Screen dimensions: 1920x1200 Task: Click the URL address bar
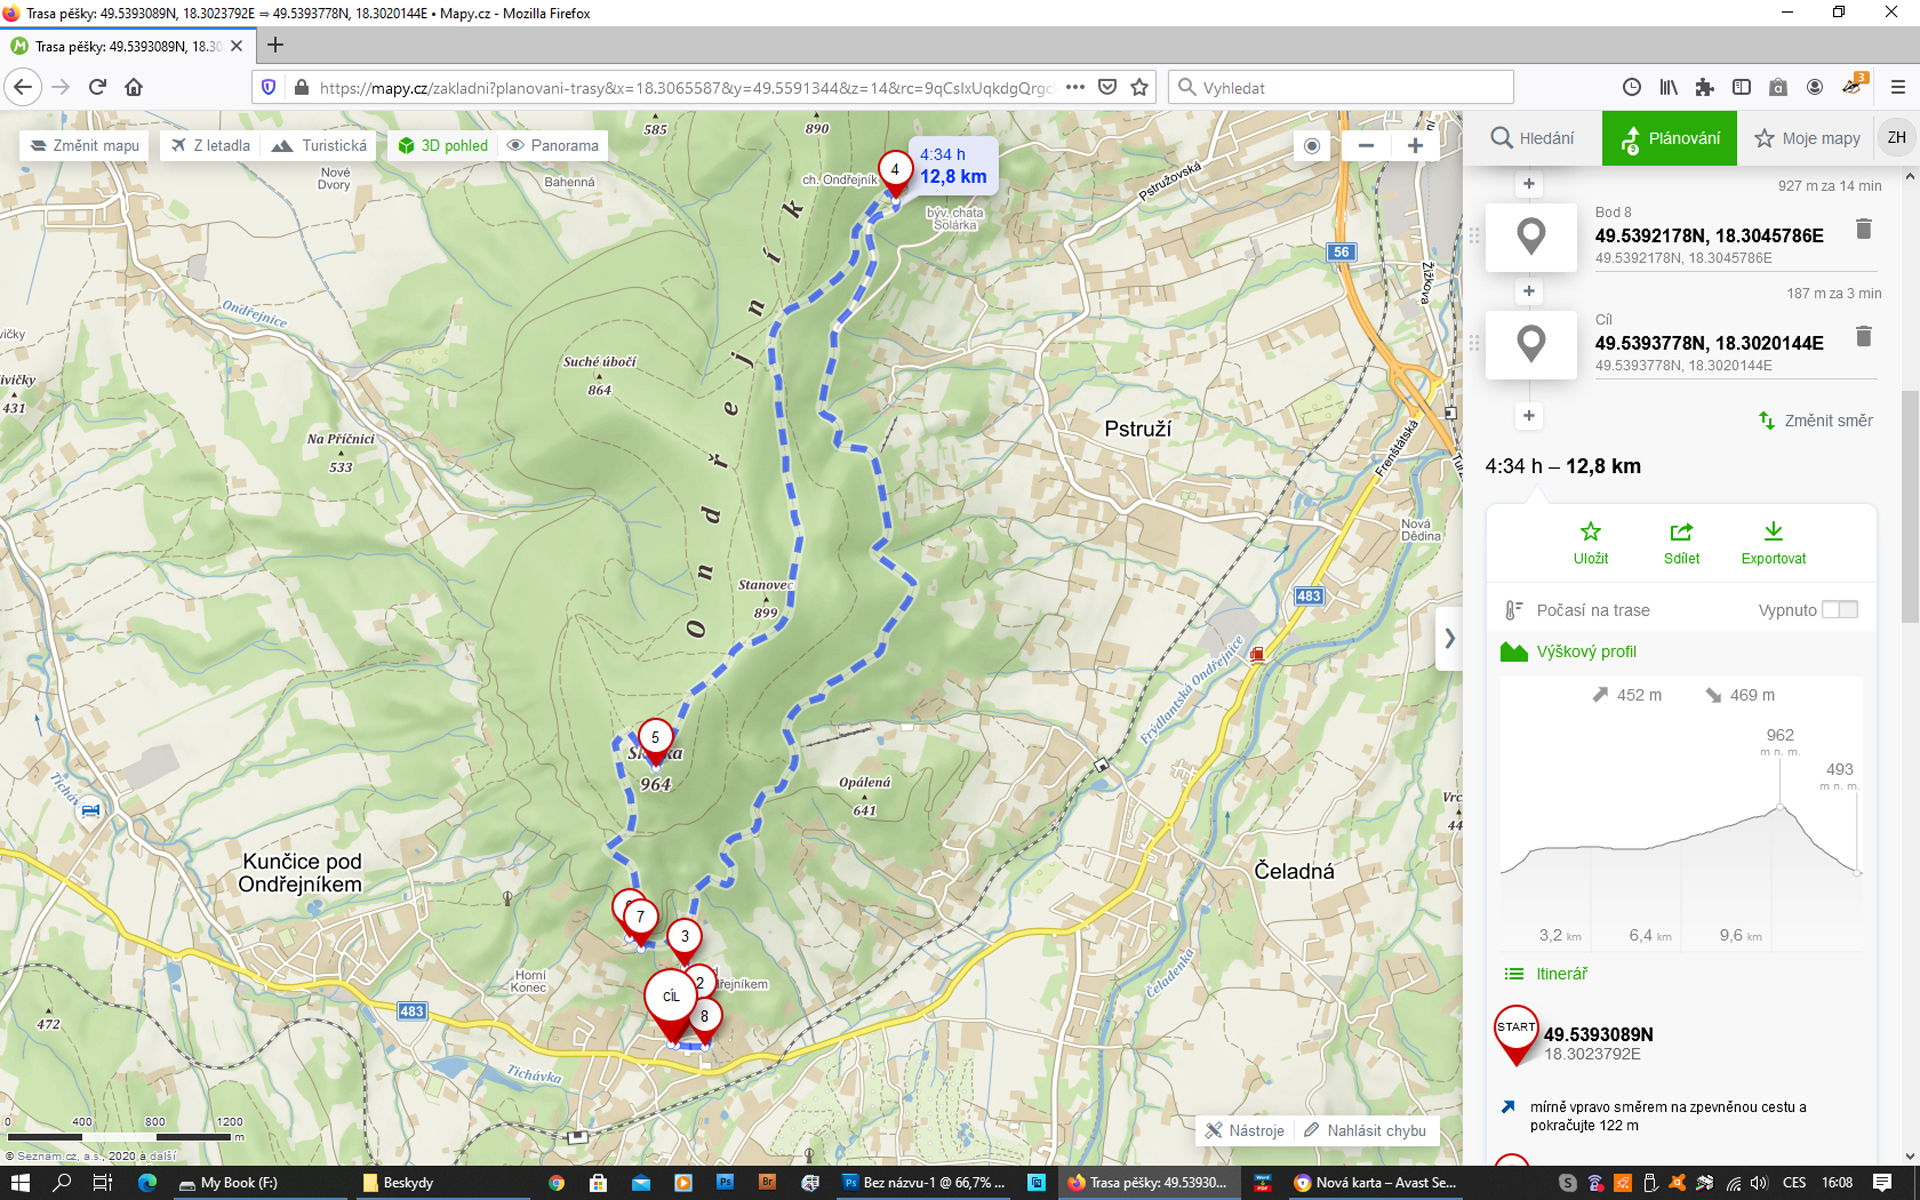click(685, 87)
